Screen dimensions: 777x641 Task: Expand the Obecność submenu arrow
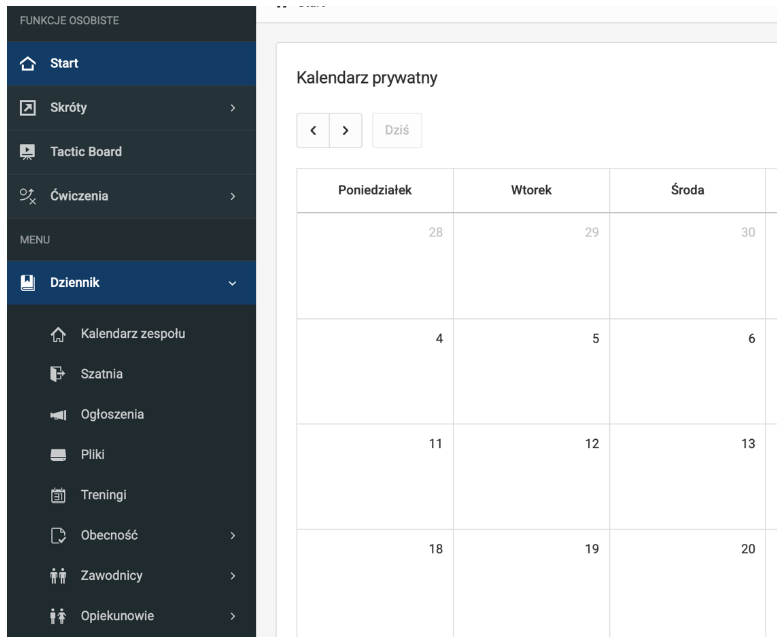(x=232, y=535)
